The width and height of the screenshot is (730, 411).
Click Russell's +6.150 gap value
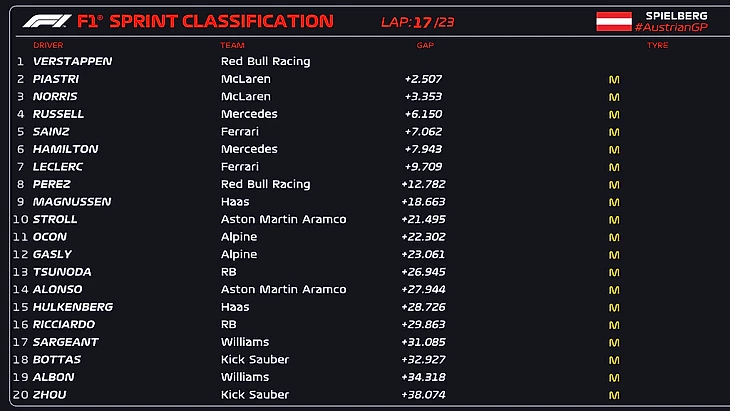(423, 114)
